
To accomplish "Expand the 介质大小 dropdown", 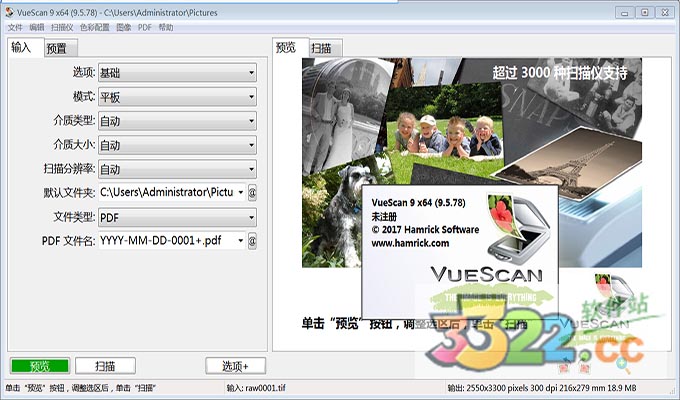I will coord(177,145).
